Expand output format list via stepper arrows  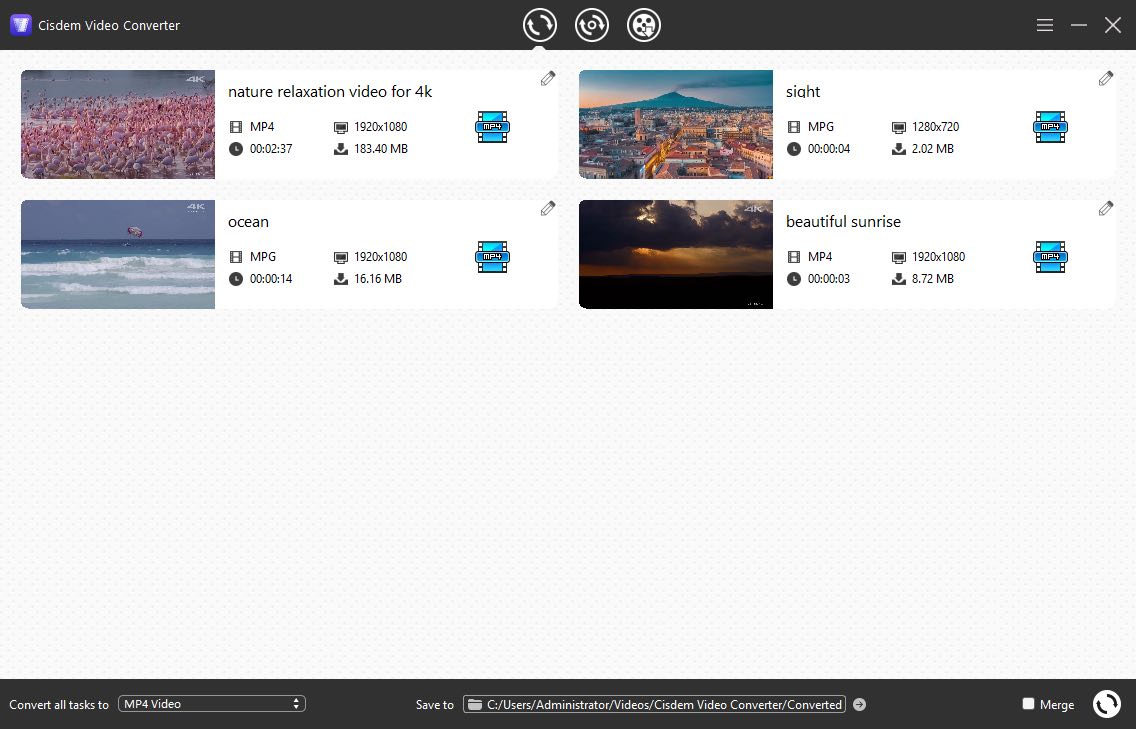pos(296,703)
